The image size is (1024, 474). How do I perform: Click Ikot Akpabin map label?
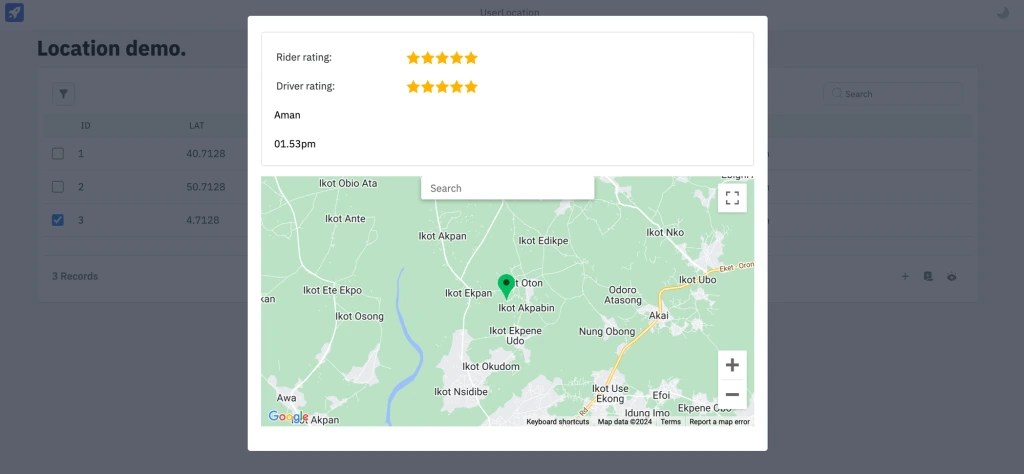(x=526, y=308)
